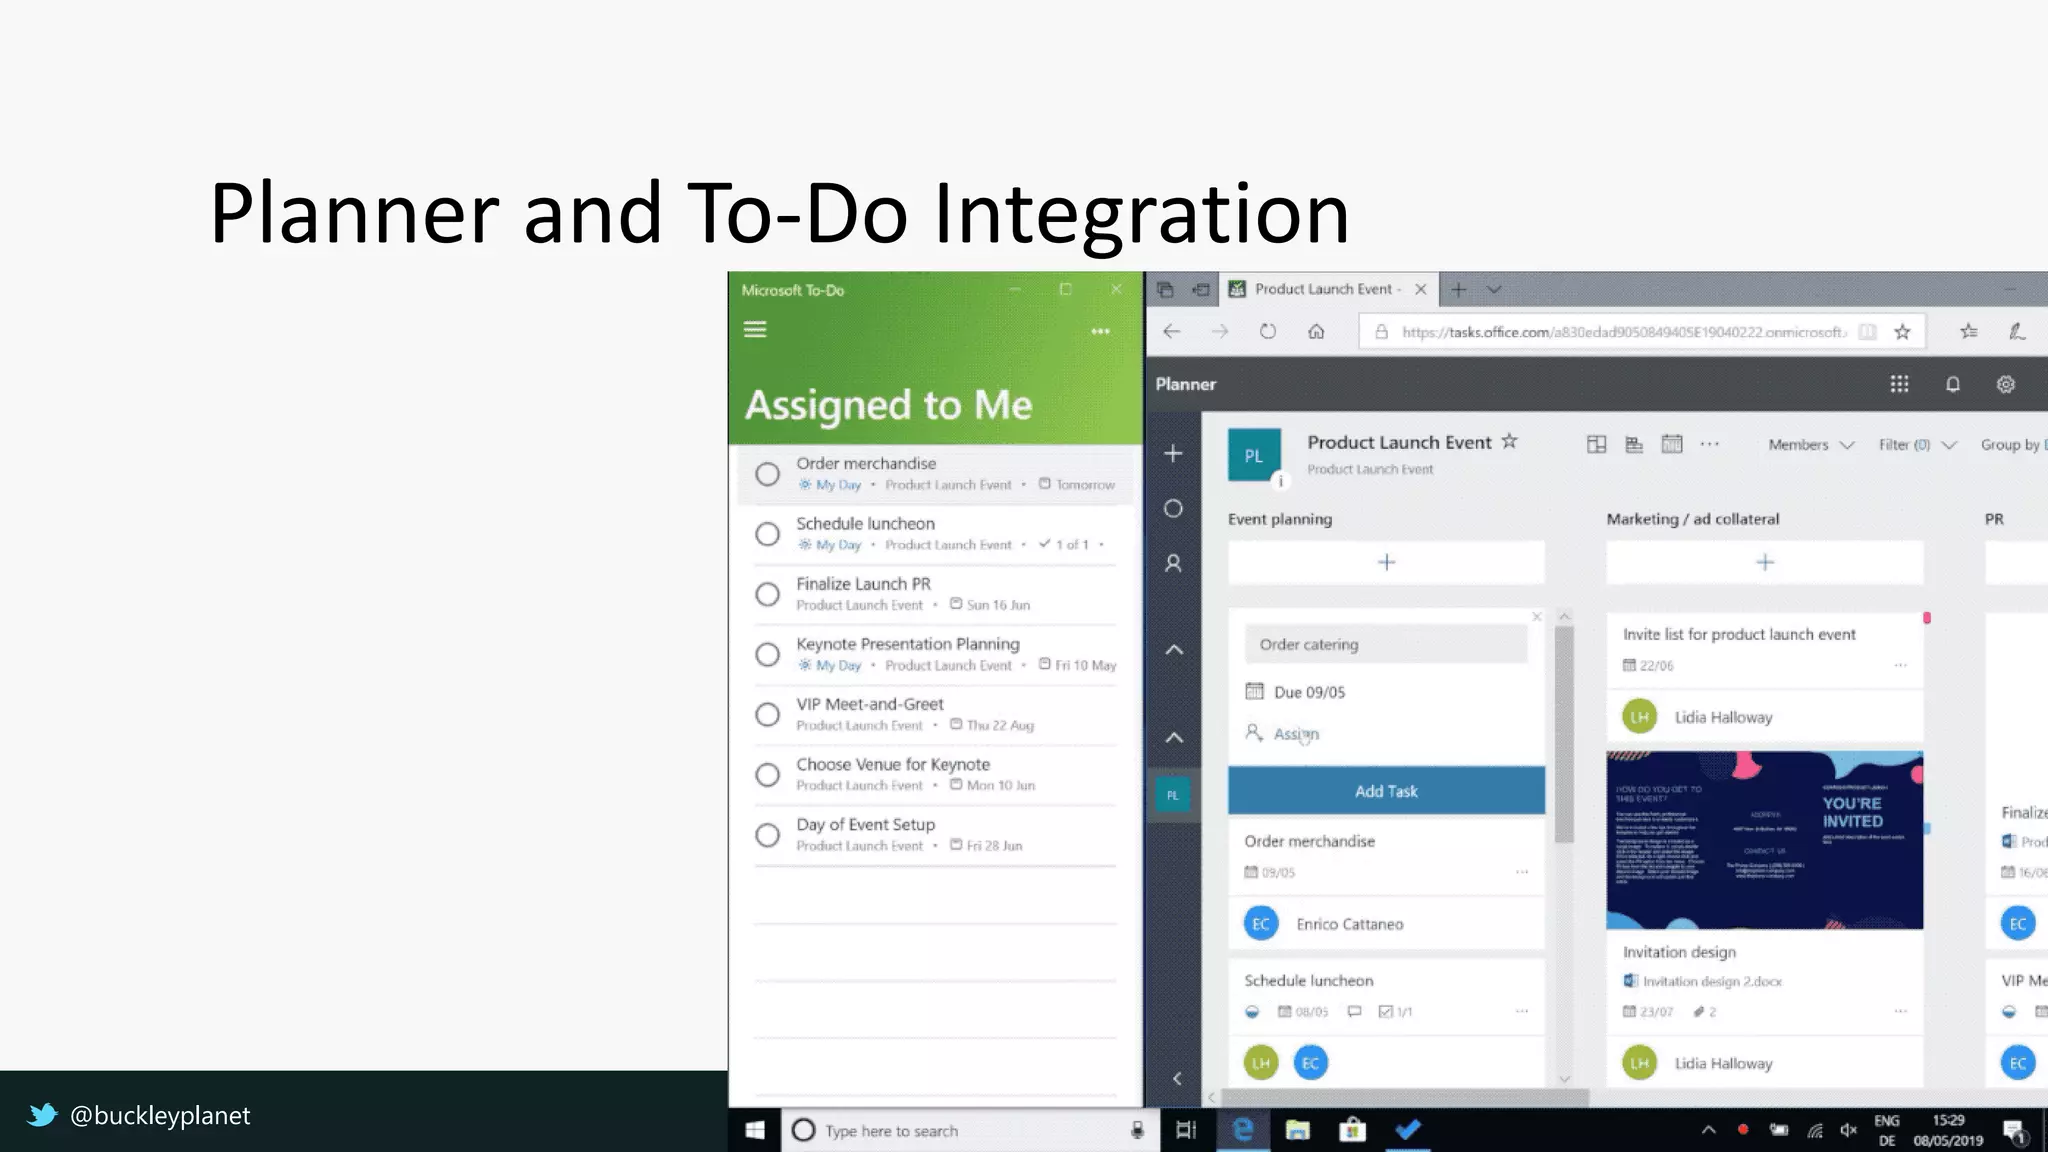Complete the Schedule luncheon task circle
This screenshot has width=2048, height=1152.
coord(767,534)
